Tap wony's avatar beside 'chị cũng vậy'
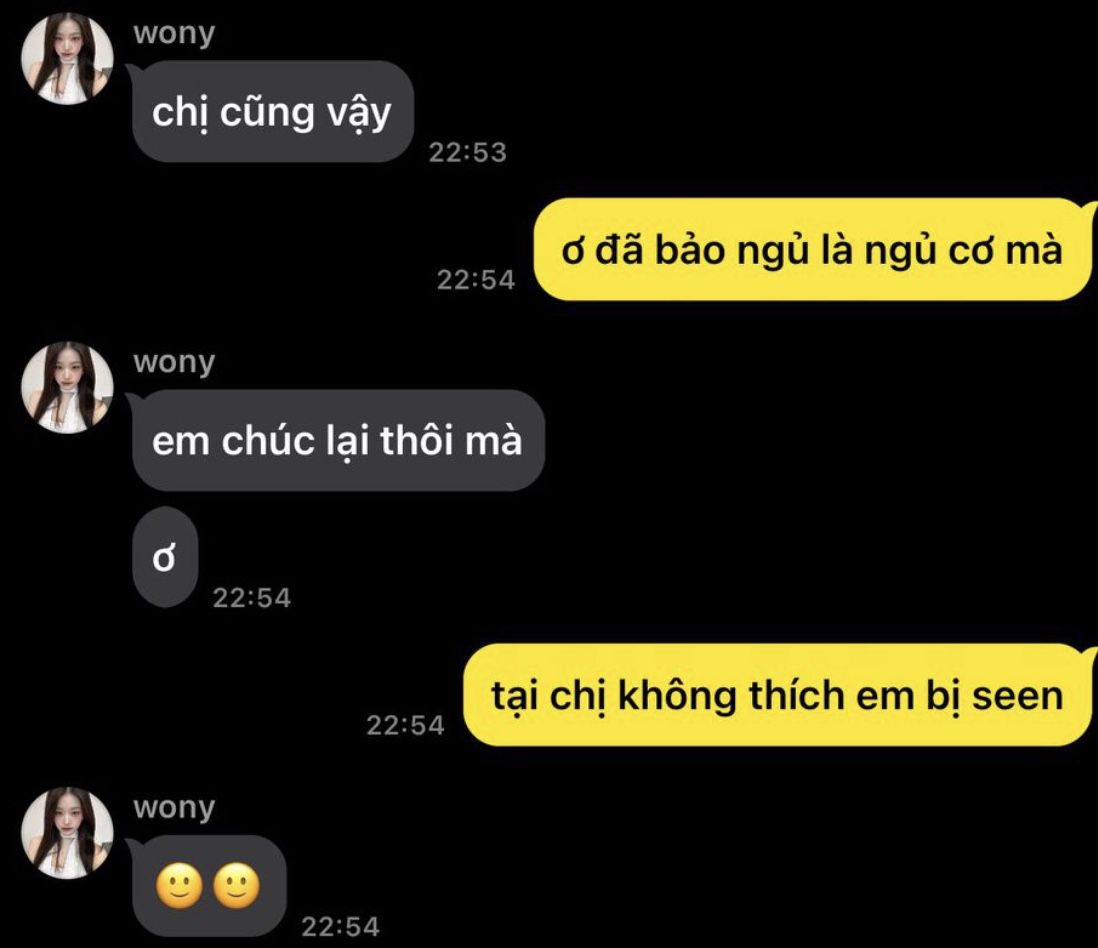 [67, 58]
